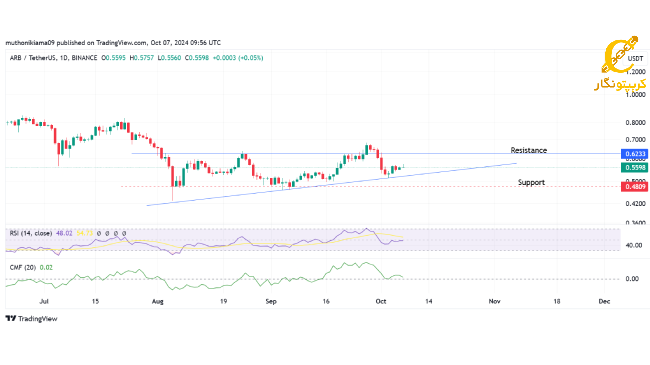Click the high price H0.5757 in header
Screen dimensions: 650x365
[142, 58]
